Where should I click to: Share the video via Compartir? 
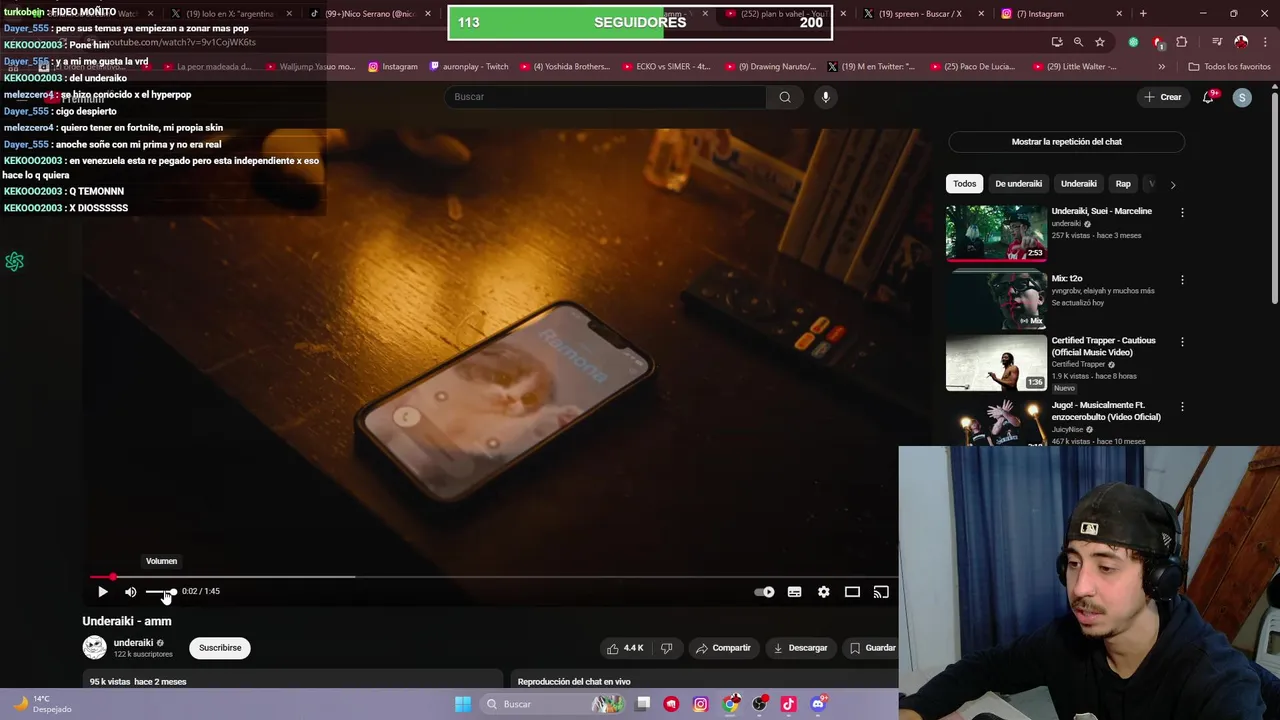point(723,648)
